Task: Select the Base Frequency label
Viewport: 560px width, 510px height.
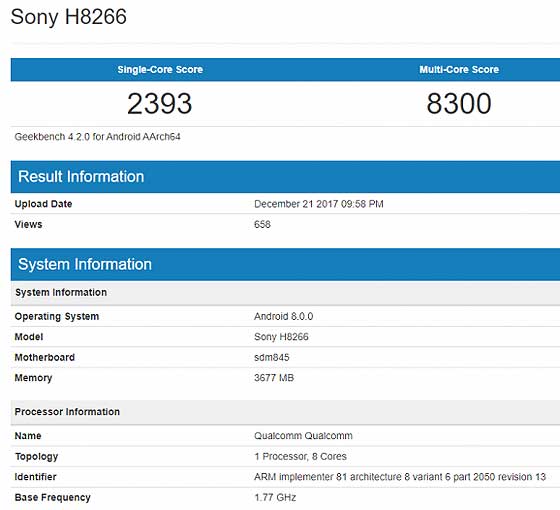Action: tap(52, 498)
